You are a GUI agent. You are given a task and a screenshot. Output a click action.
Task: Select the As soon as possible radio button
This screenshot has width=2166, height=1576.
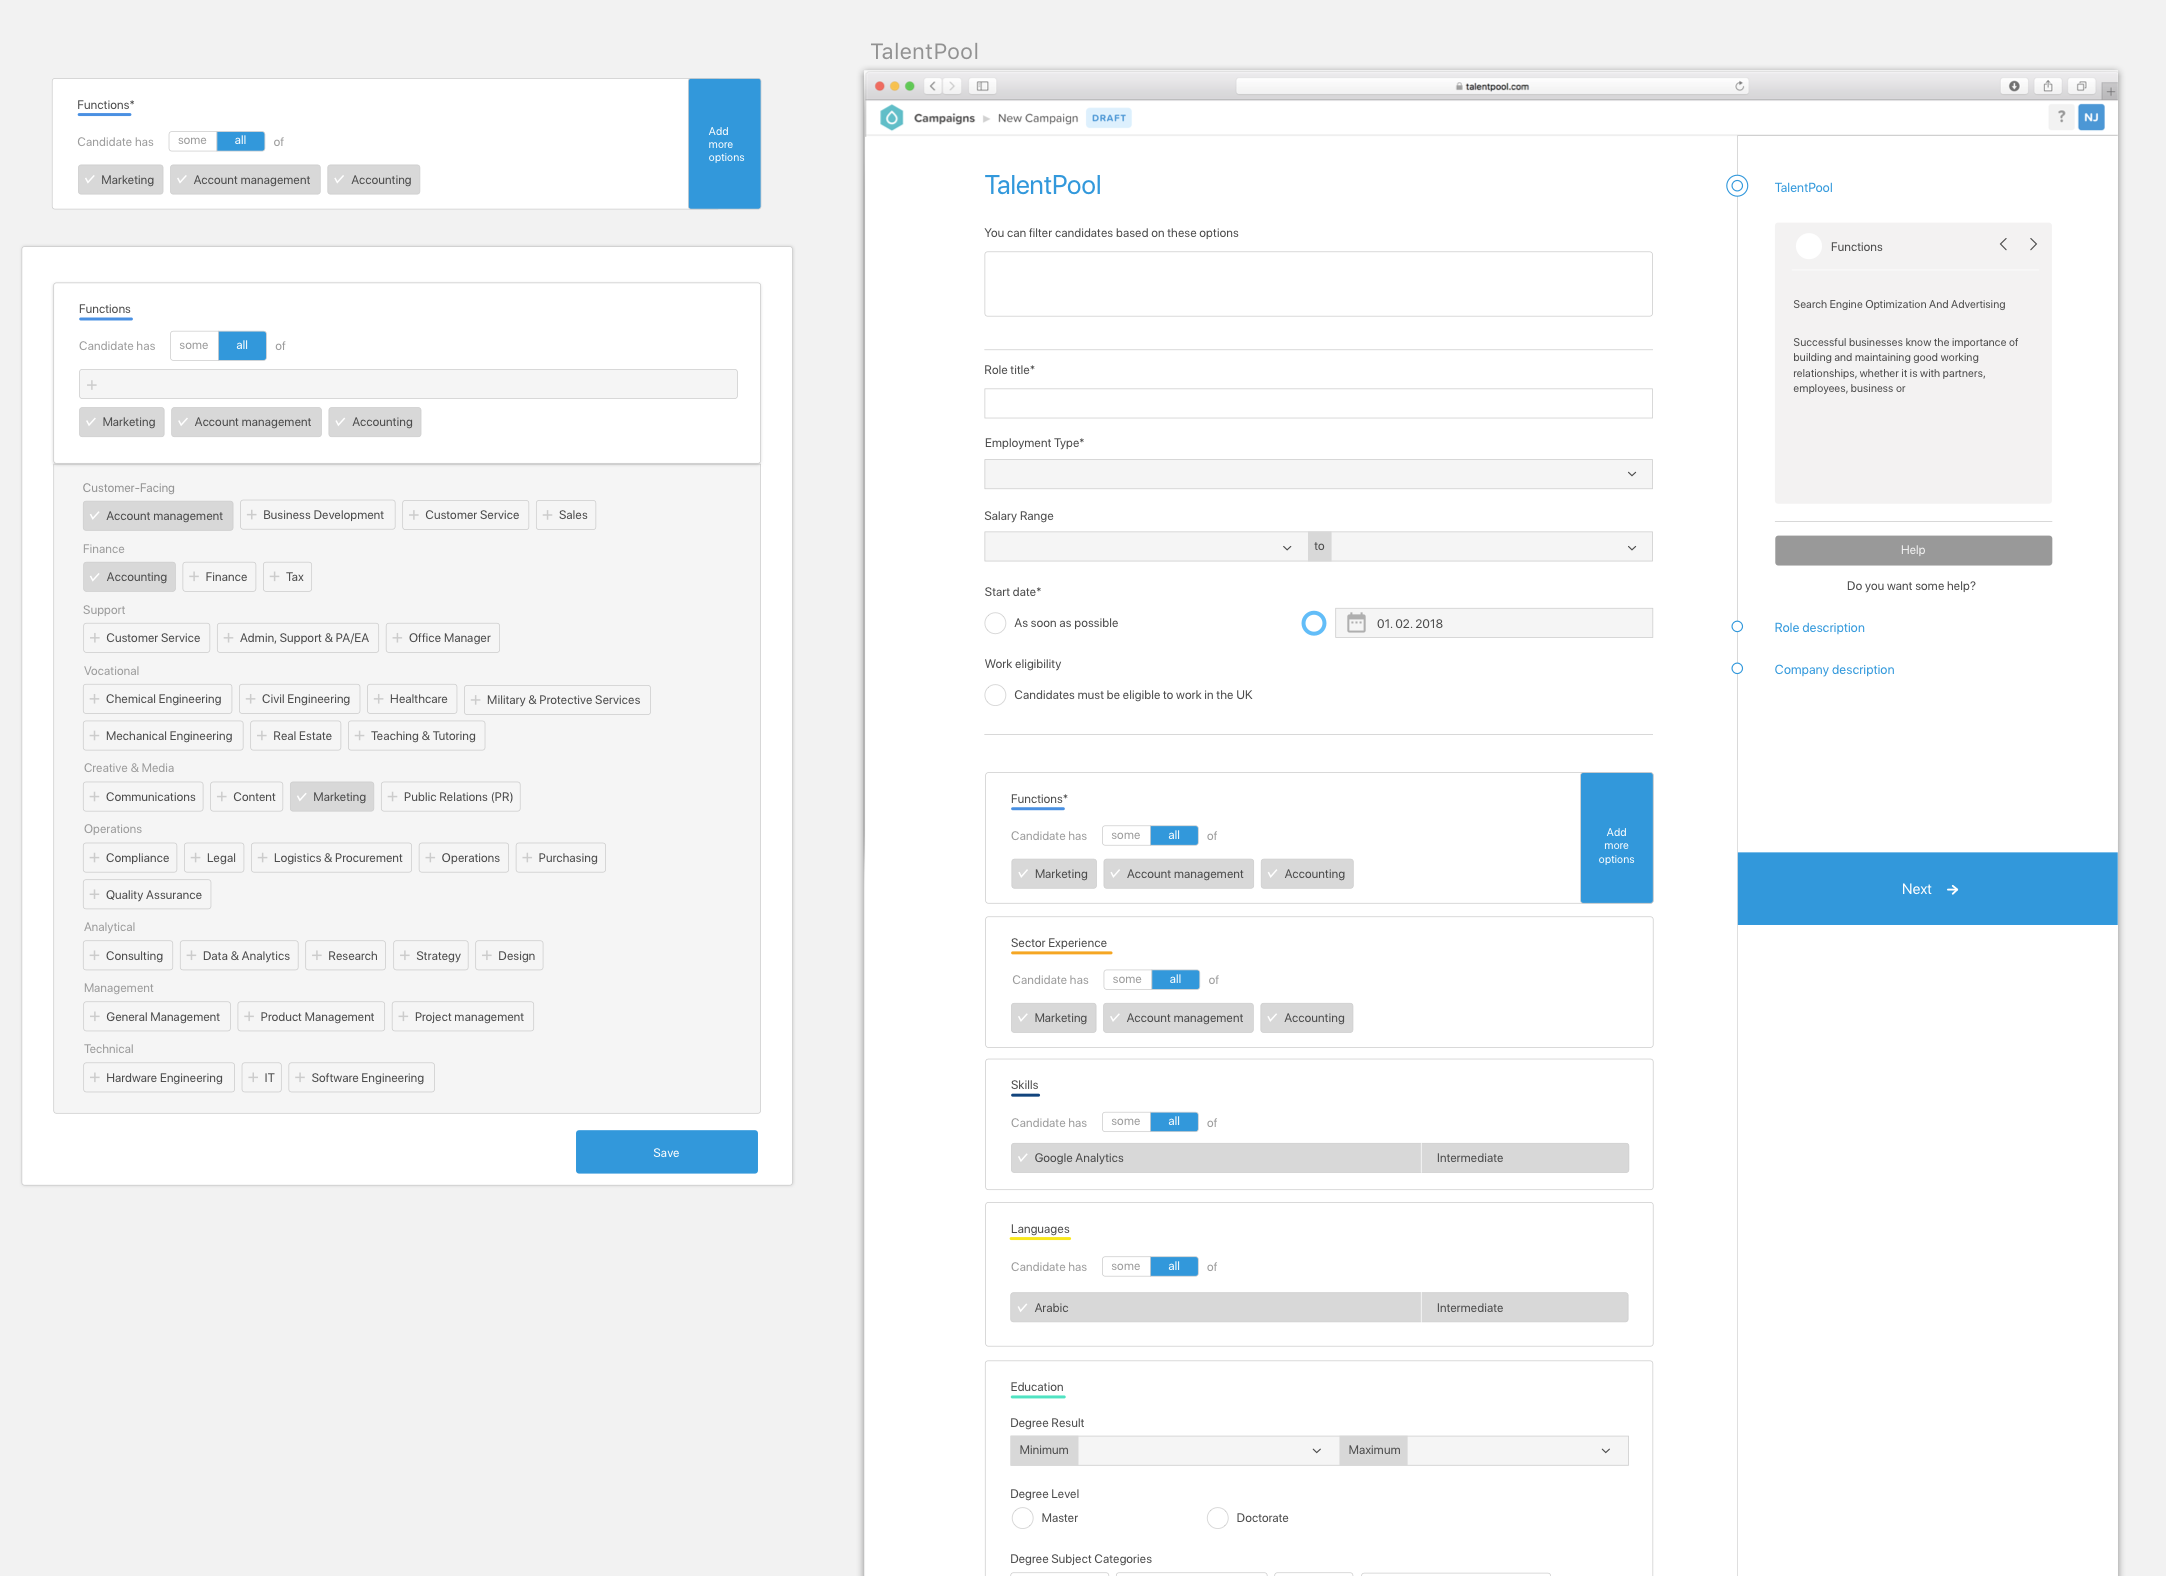coord(995,623)
